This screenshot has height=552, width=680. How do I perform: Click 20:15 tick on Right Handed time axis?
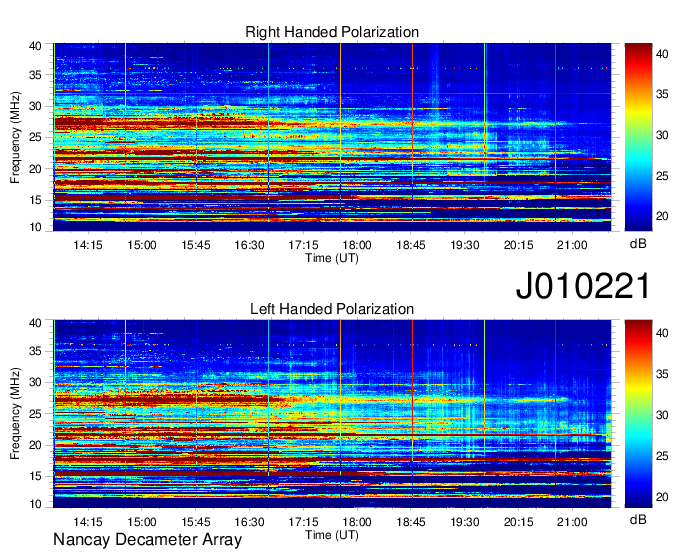518,245
